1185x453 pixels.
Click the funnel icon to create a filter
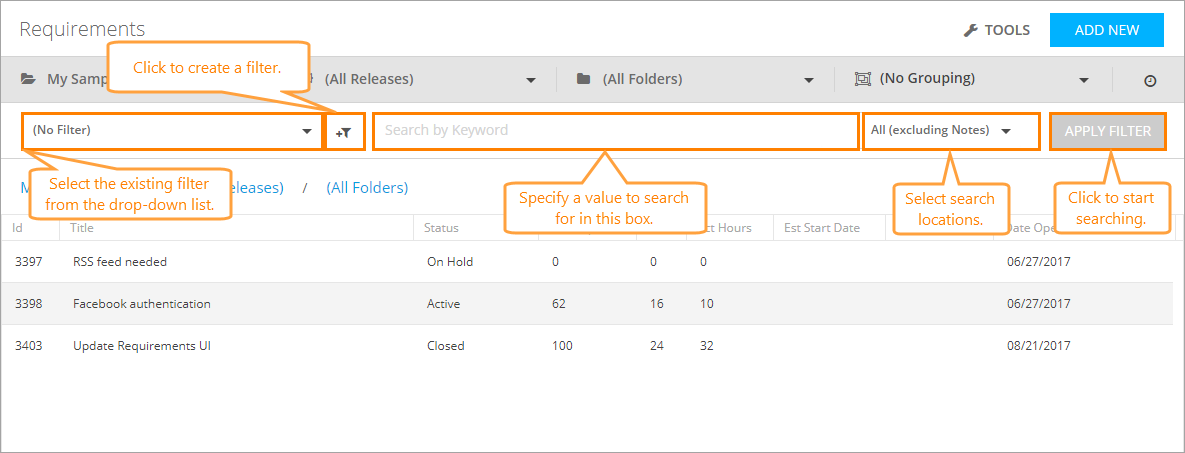344,132
